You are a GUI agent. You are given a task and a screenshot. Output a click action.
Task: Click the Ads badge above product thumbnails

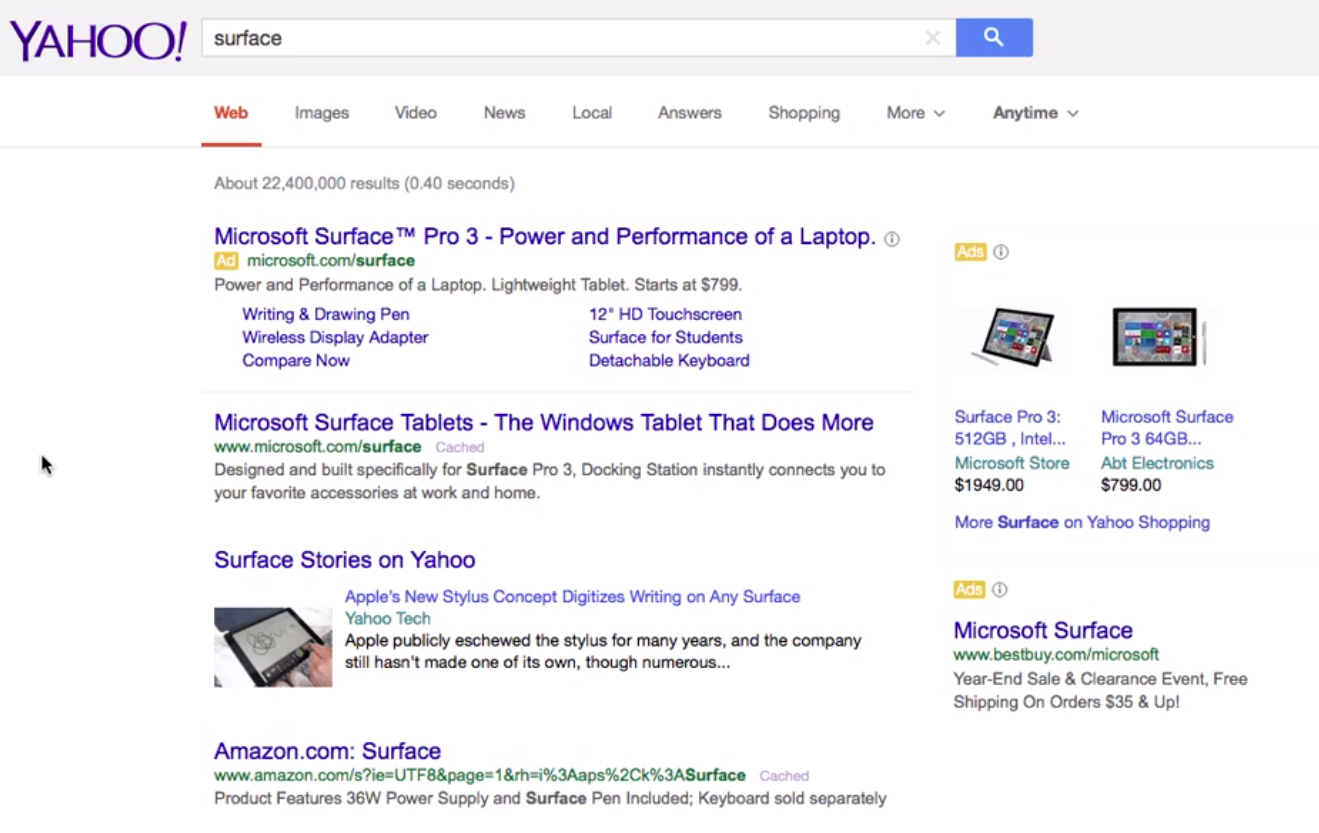[970, 252]
